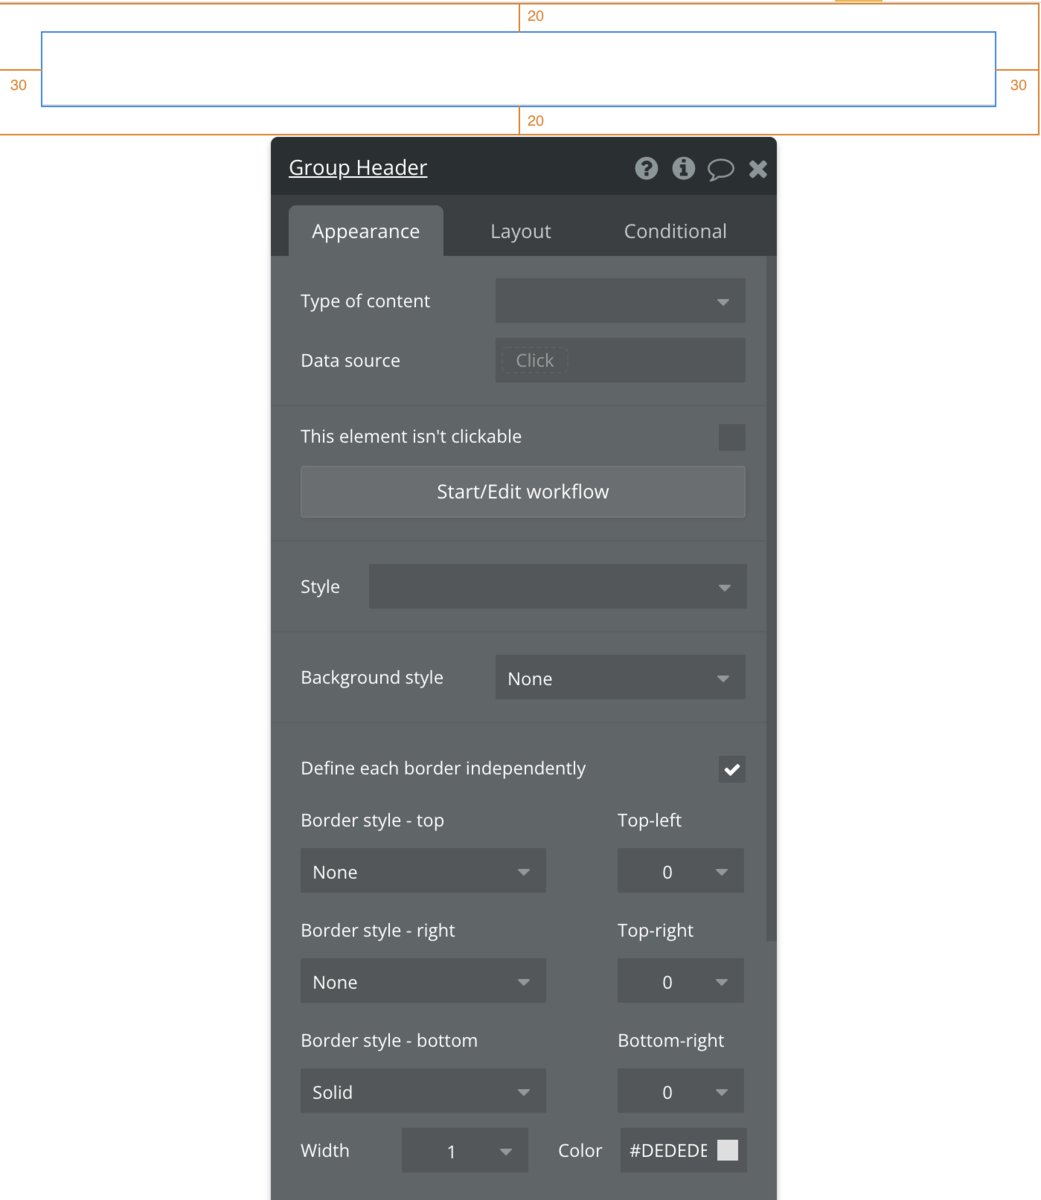Click the border color swatch
This screenshot has width=1041, height=1200.
pos(728,1150)
